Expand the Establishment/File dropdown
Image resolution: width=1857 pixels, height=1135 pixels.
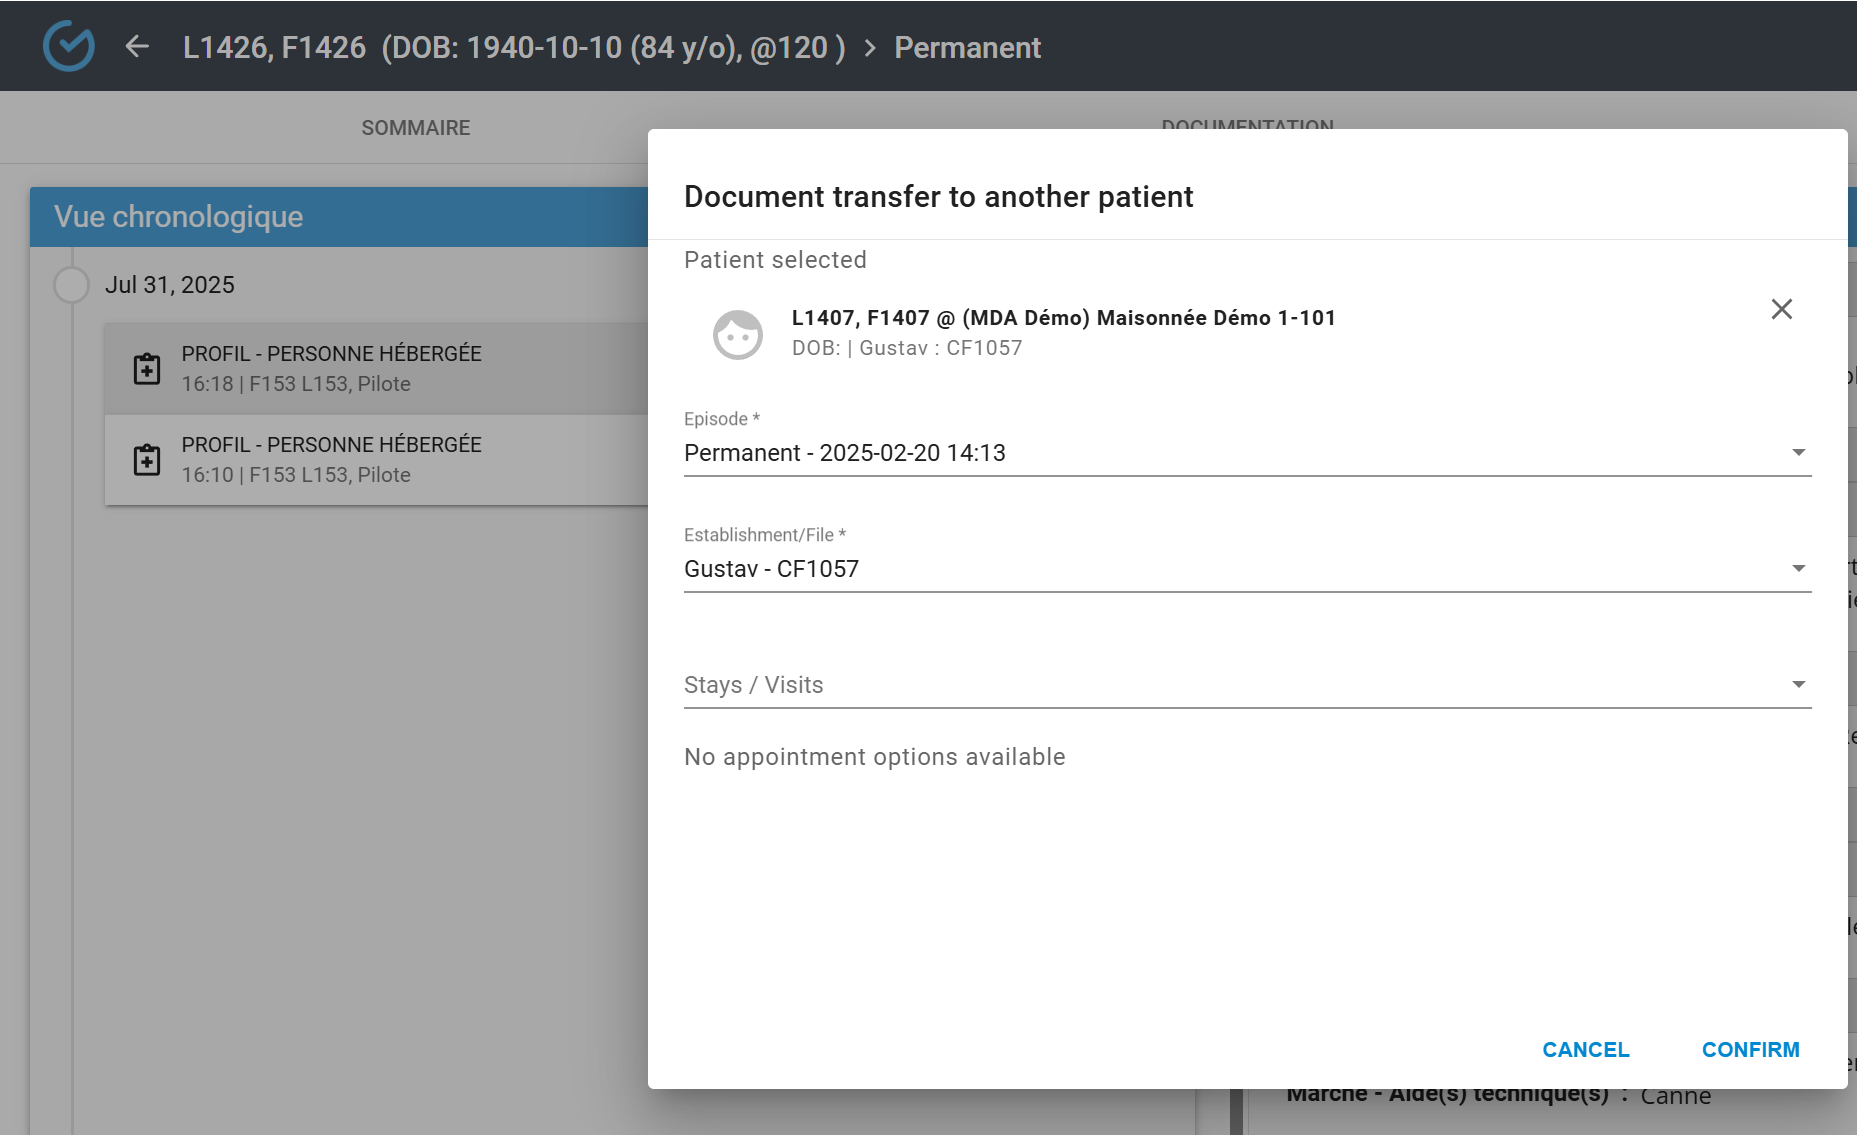click(x=1246, y=569)
